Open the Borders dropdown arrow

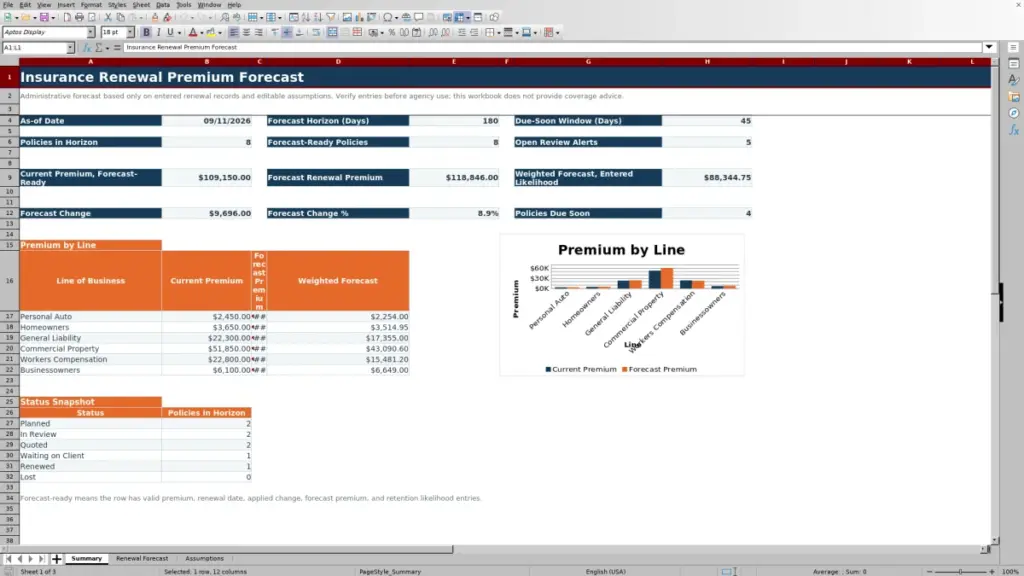(499, 33)
